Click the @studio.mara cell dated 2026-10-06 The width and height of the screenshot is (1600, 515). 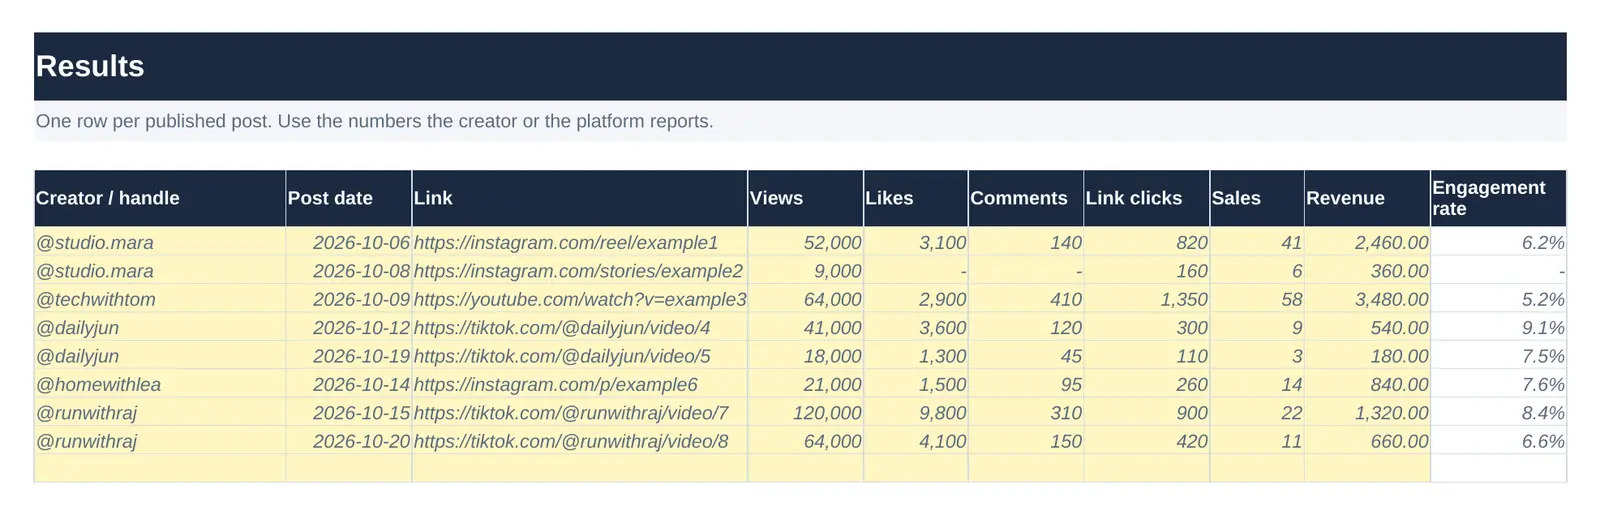click(x=160, y=242)
